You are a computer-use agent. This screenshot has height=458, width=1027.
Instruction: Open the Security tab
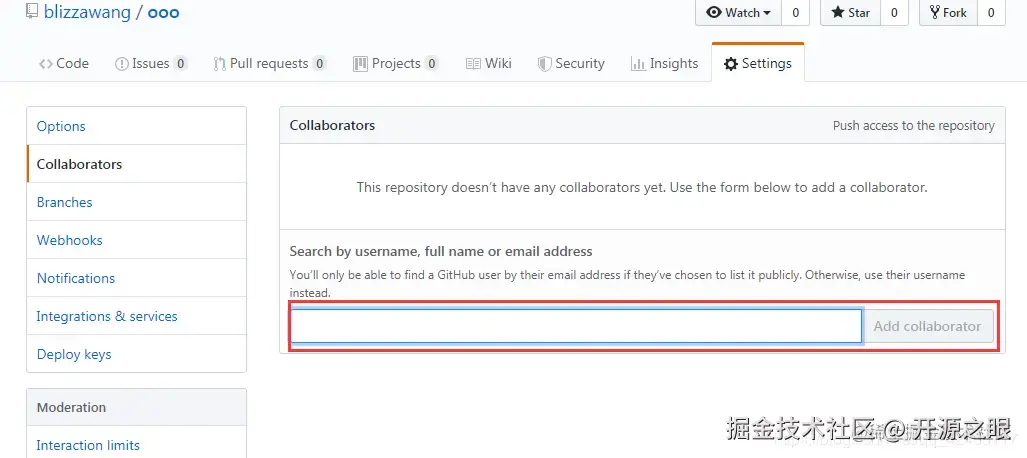pyautogui.click(x=570, y=64)
